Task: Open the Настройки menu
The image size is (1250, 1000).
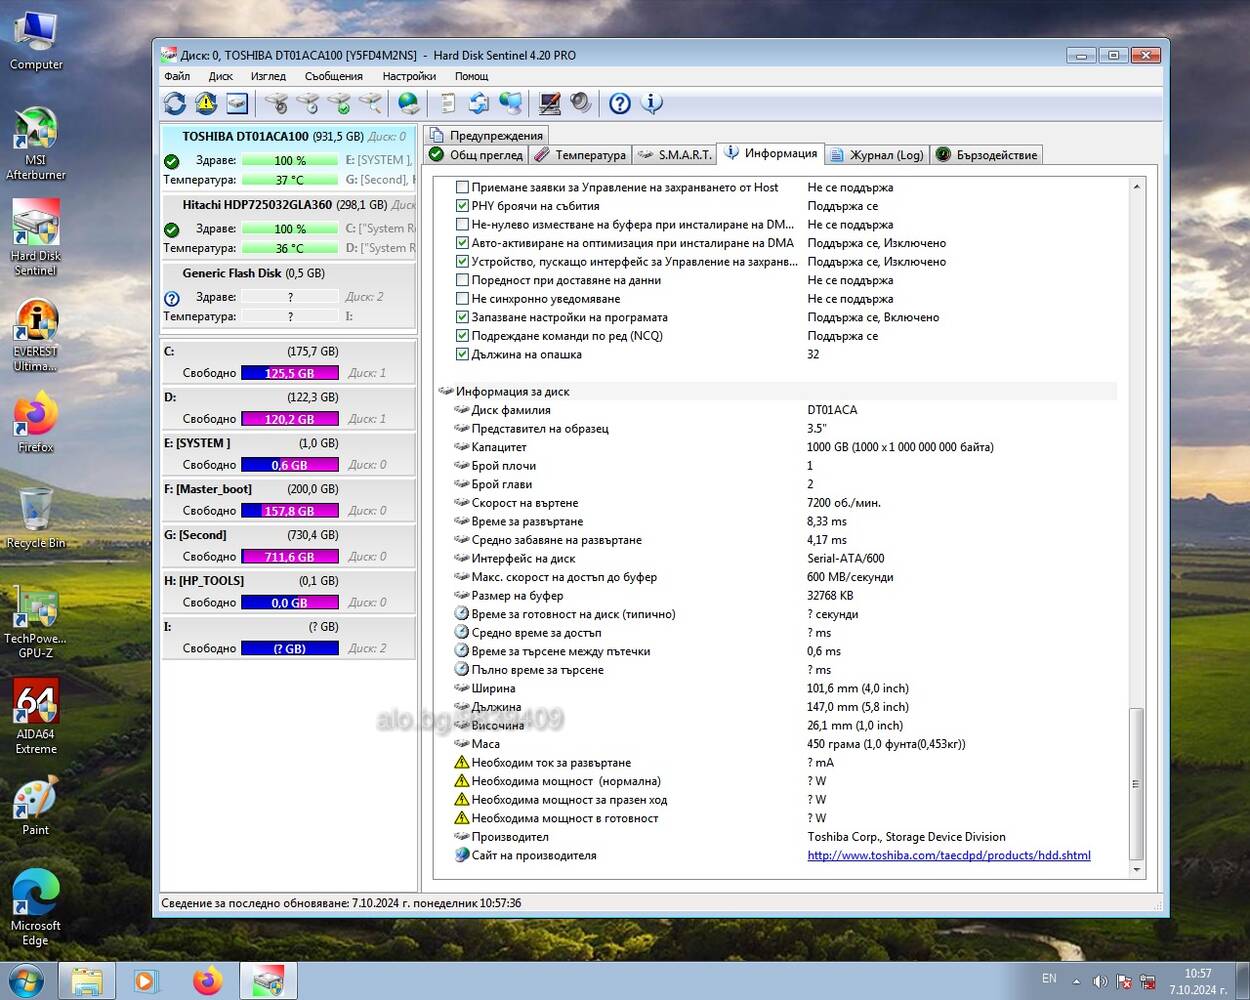Action: (409, 76)
